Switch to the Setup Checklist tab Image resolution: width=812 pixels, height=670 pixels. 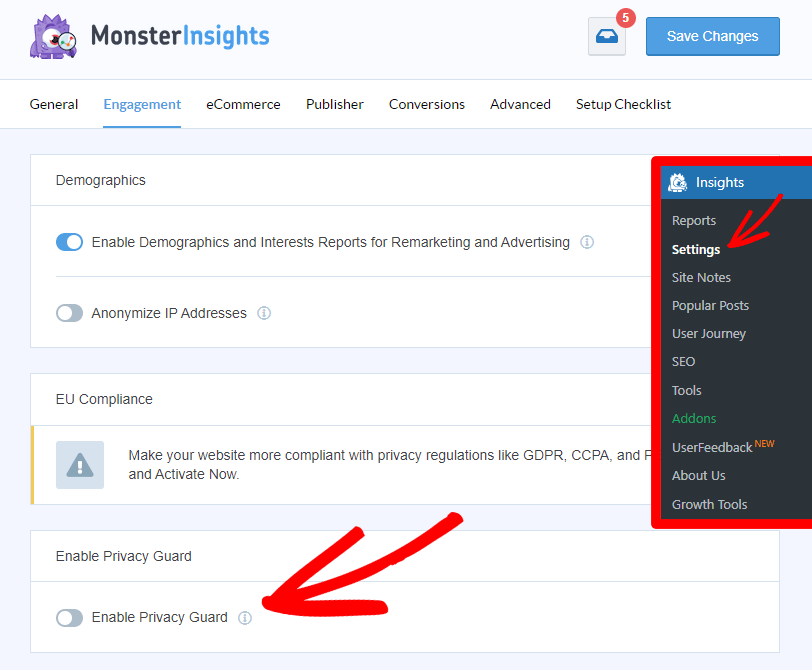pos(623,104)
